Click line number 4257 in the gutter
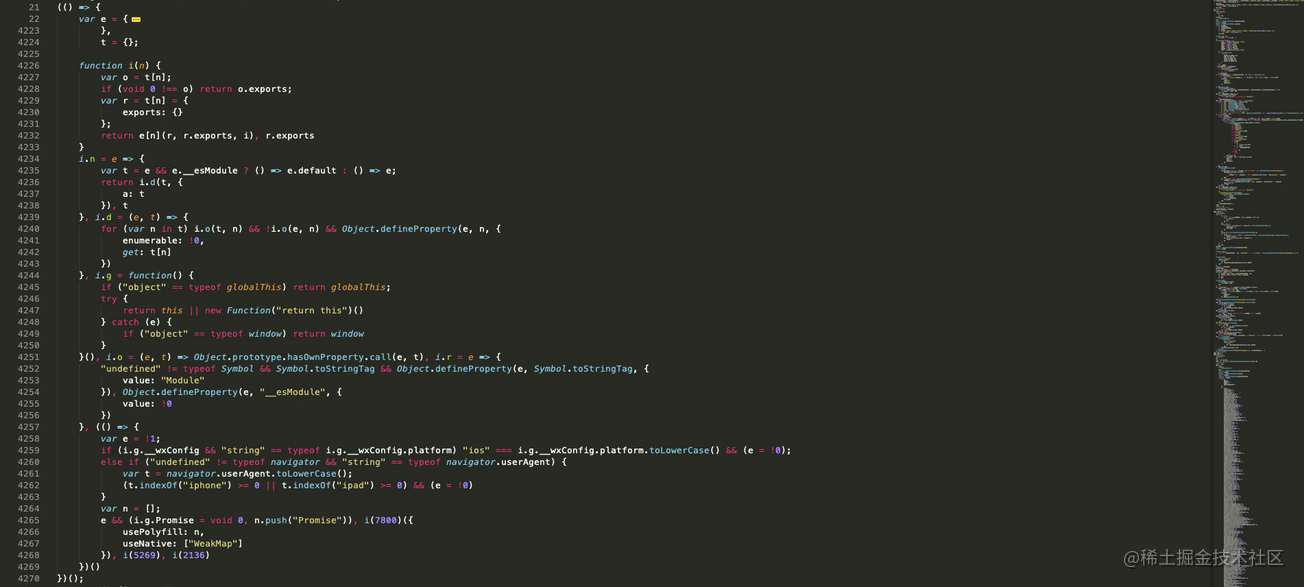 click(x=28, y=427)
